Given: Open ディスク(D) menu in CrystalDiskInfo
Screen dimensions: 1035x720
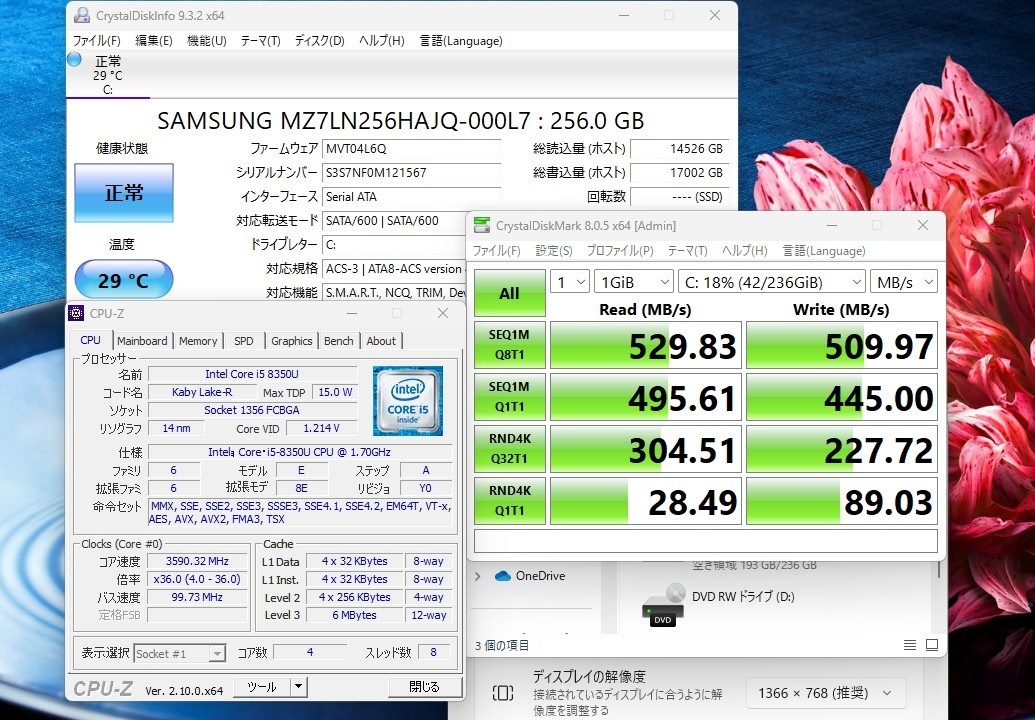Looking at the screenshot, I should click(x=319, y=41).
